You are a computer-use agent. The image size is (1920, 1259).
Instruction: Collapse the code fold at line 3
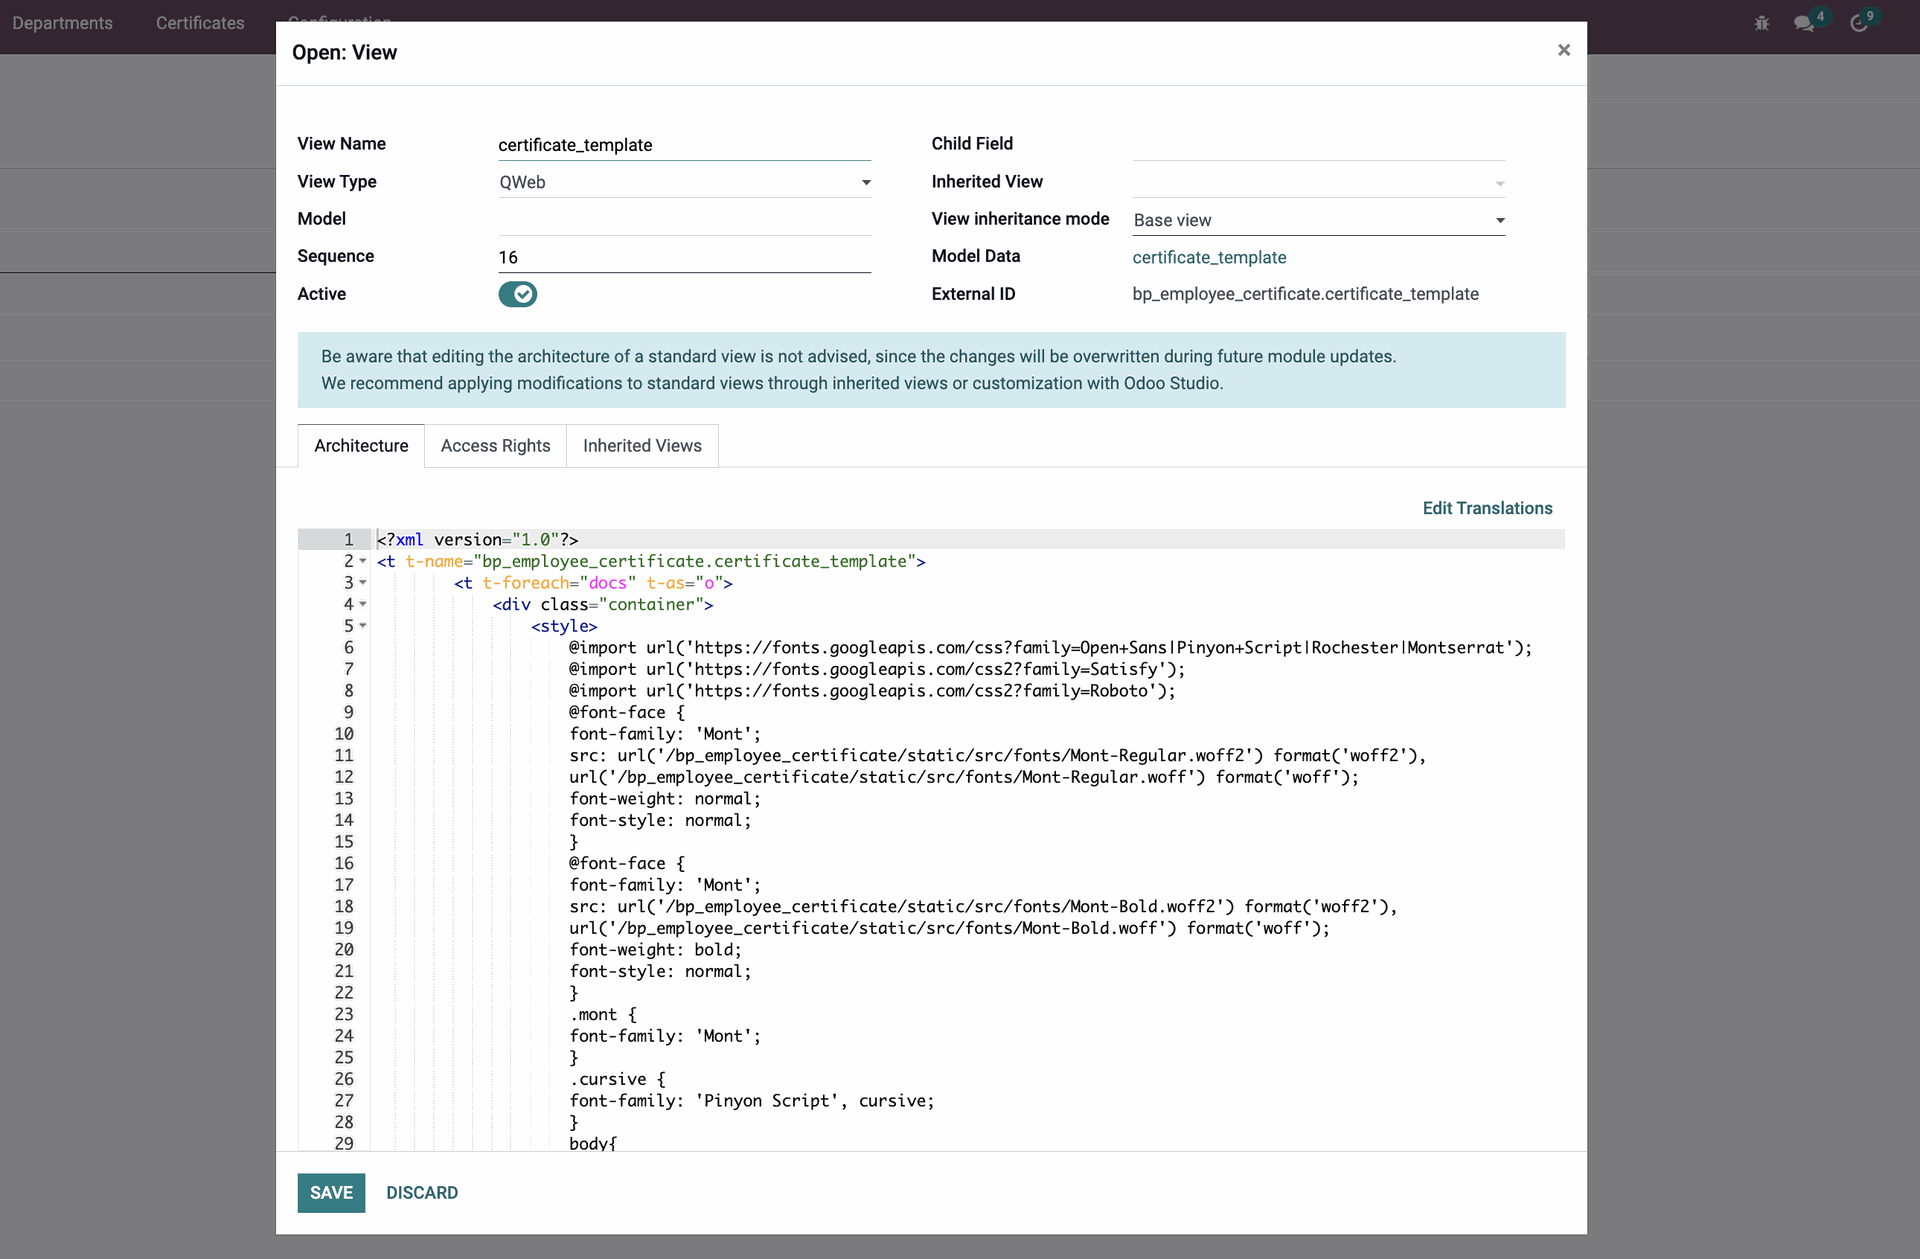363,583
